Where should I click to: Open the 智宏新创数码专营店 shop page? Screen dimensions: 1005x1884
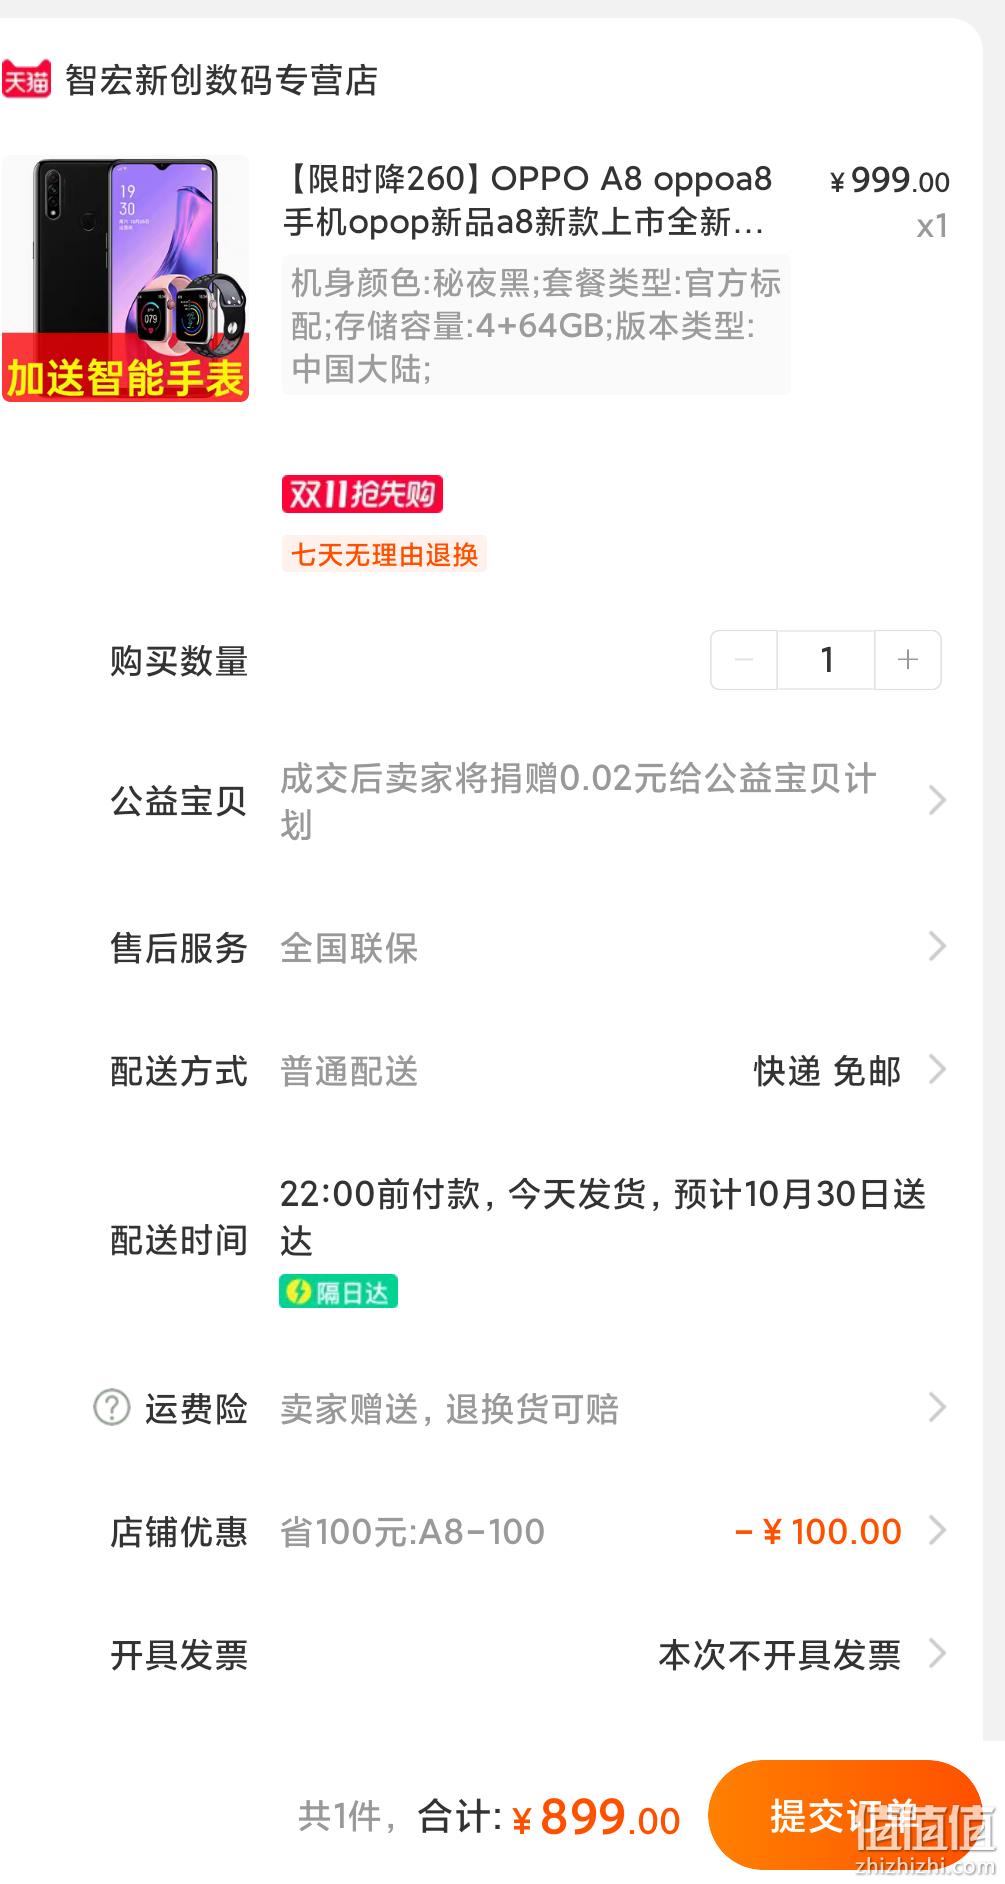click(x=221, y=80)
